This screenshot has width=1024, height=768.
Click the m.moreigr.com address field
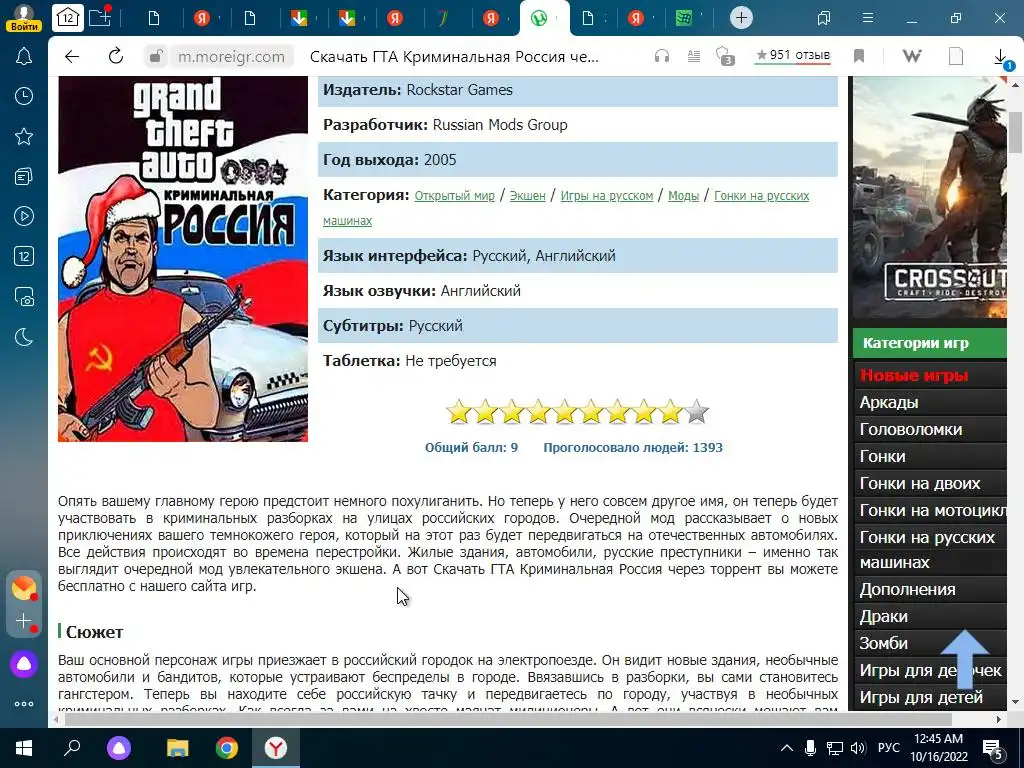[231, 57]
